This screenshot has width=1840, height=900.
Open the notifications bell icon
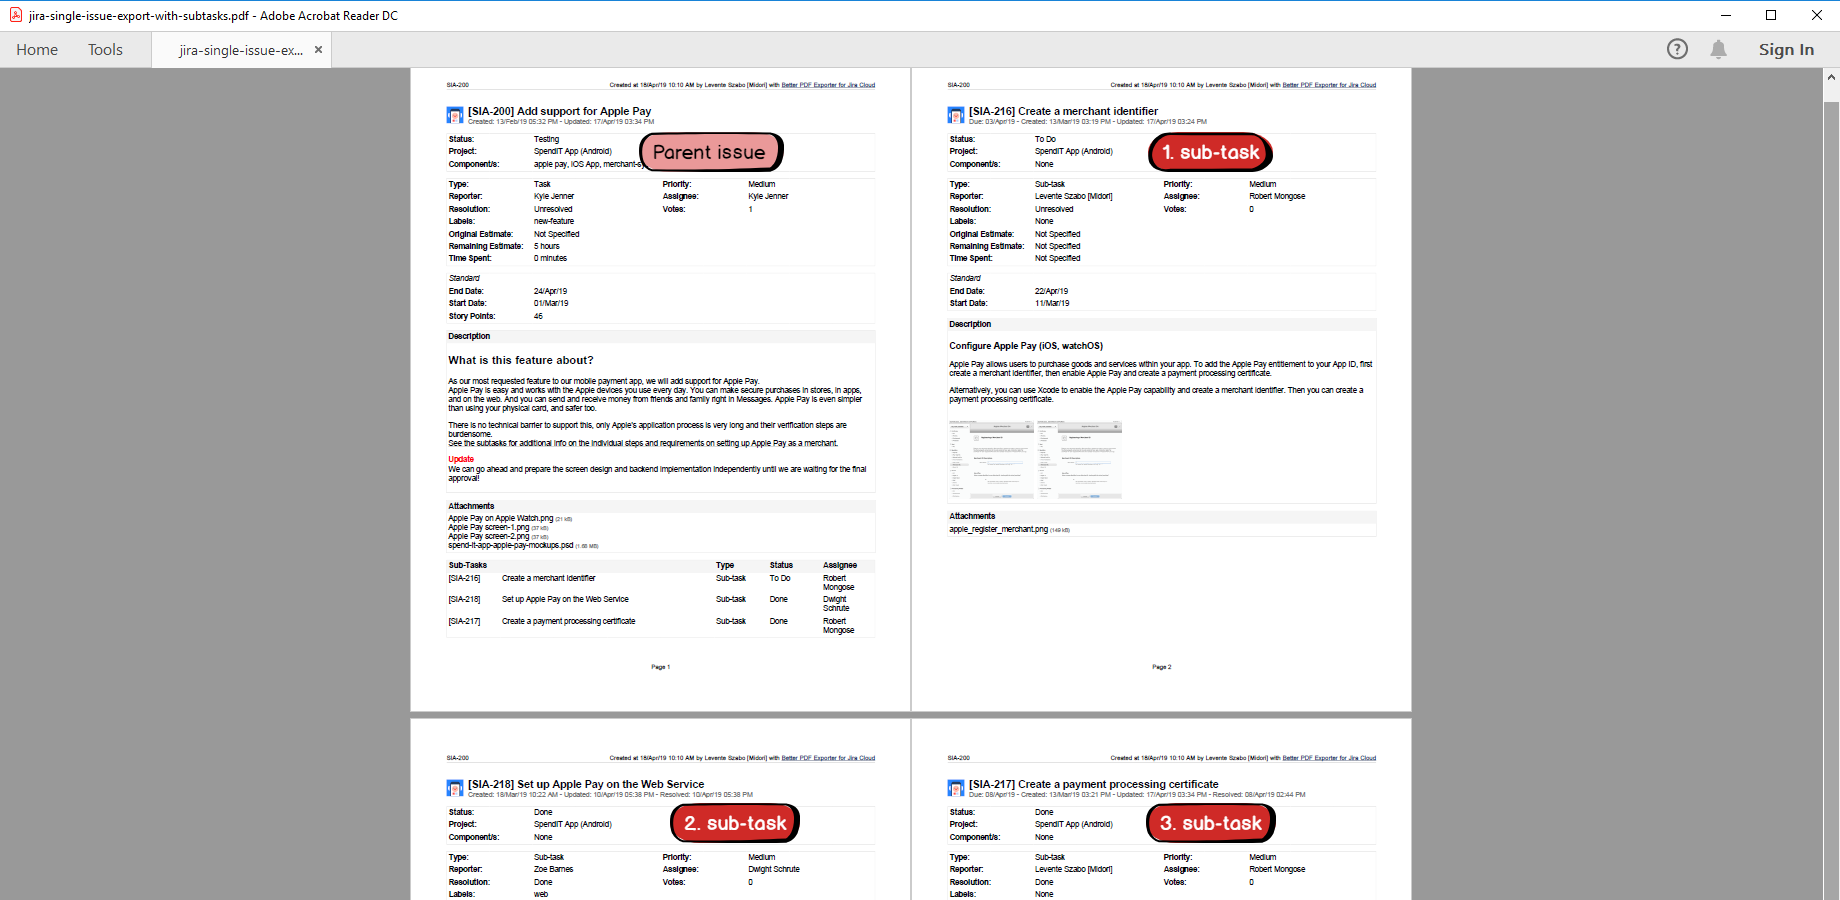pos(1718,49)
